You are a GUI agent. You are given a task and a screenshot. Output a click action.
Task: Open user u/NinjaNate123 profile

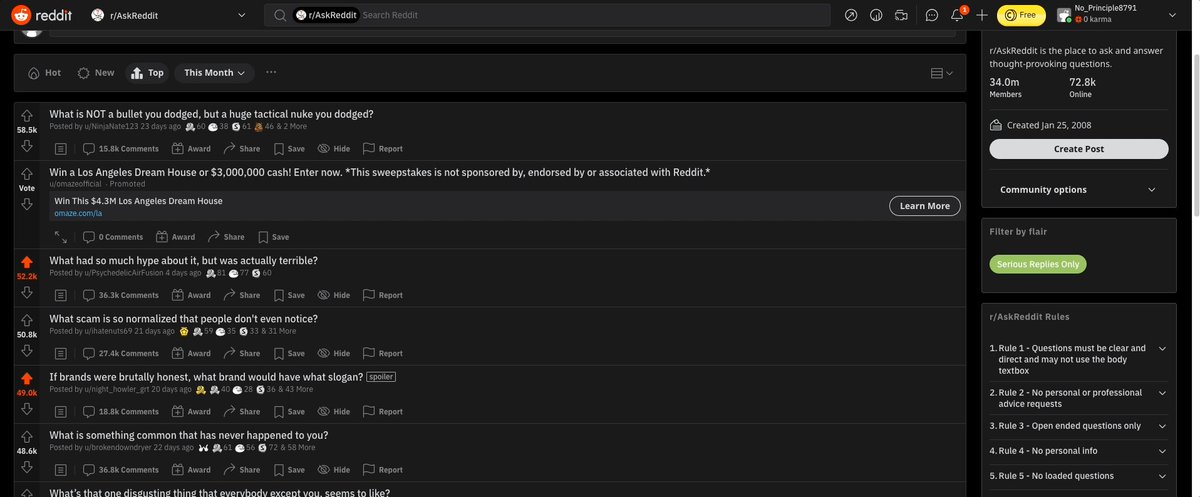point(111,127)
